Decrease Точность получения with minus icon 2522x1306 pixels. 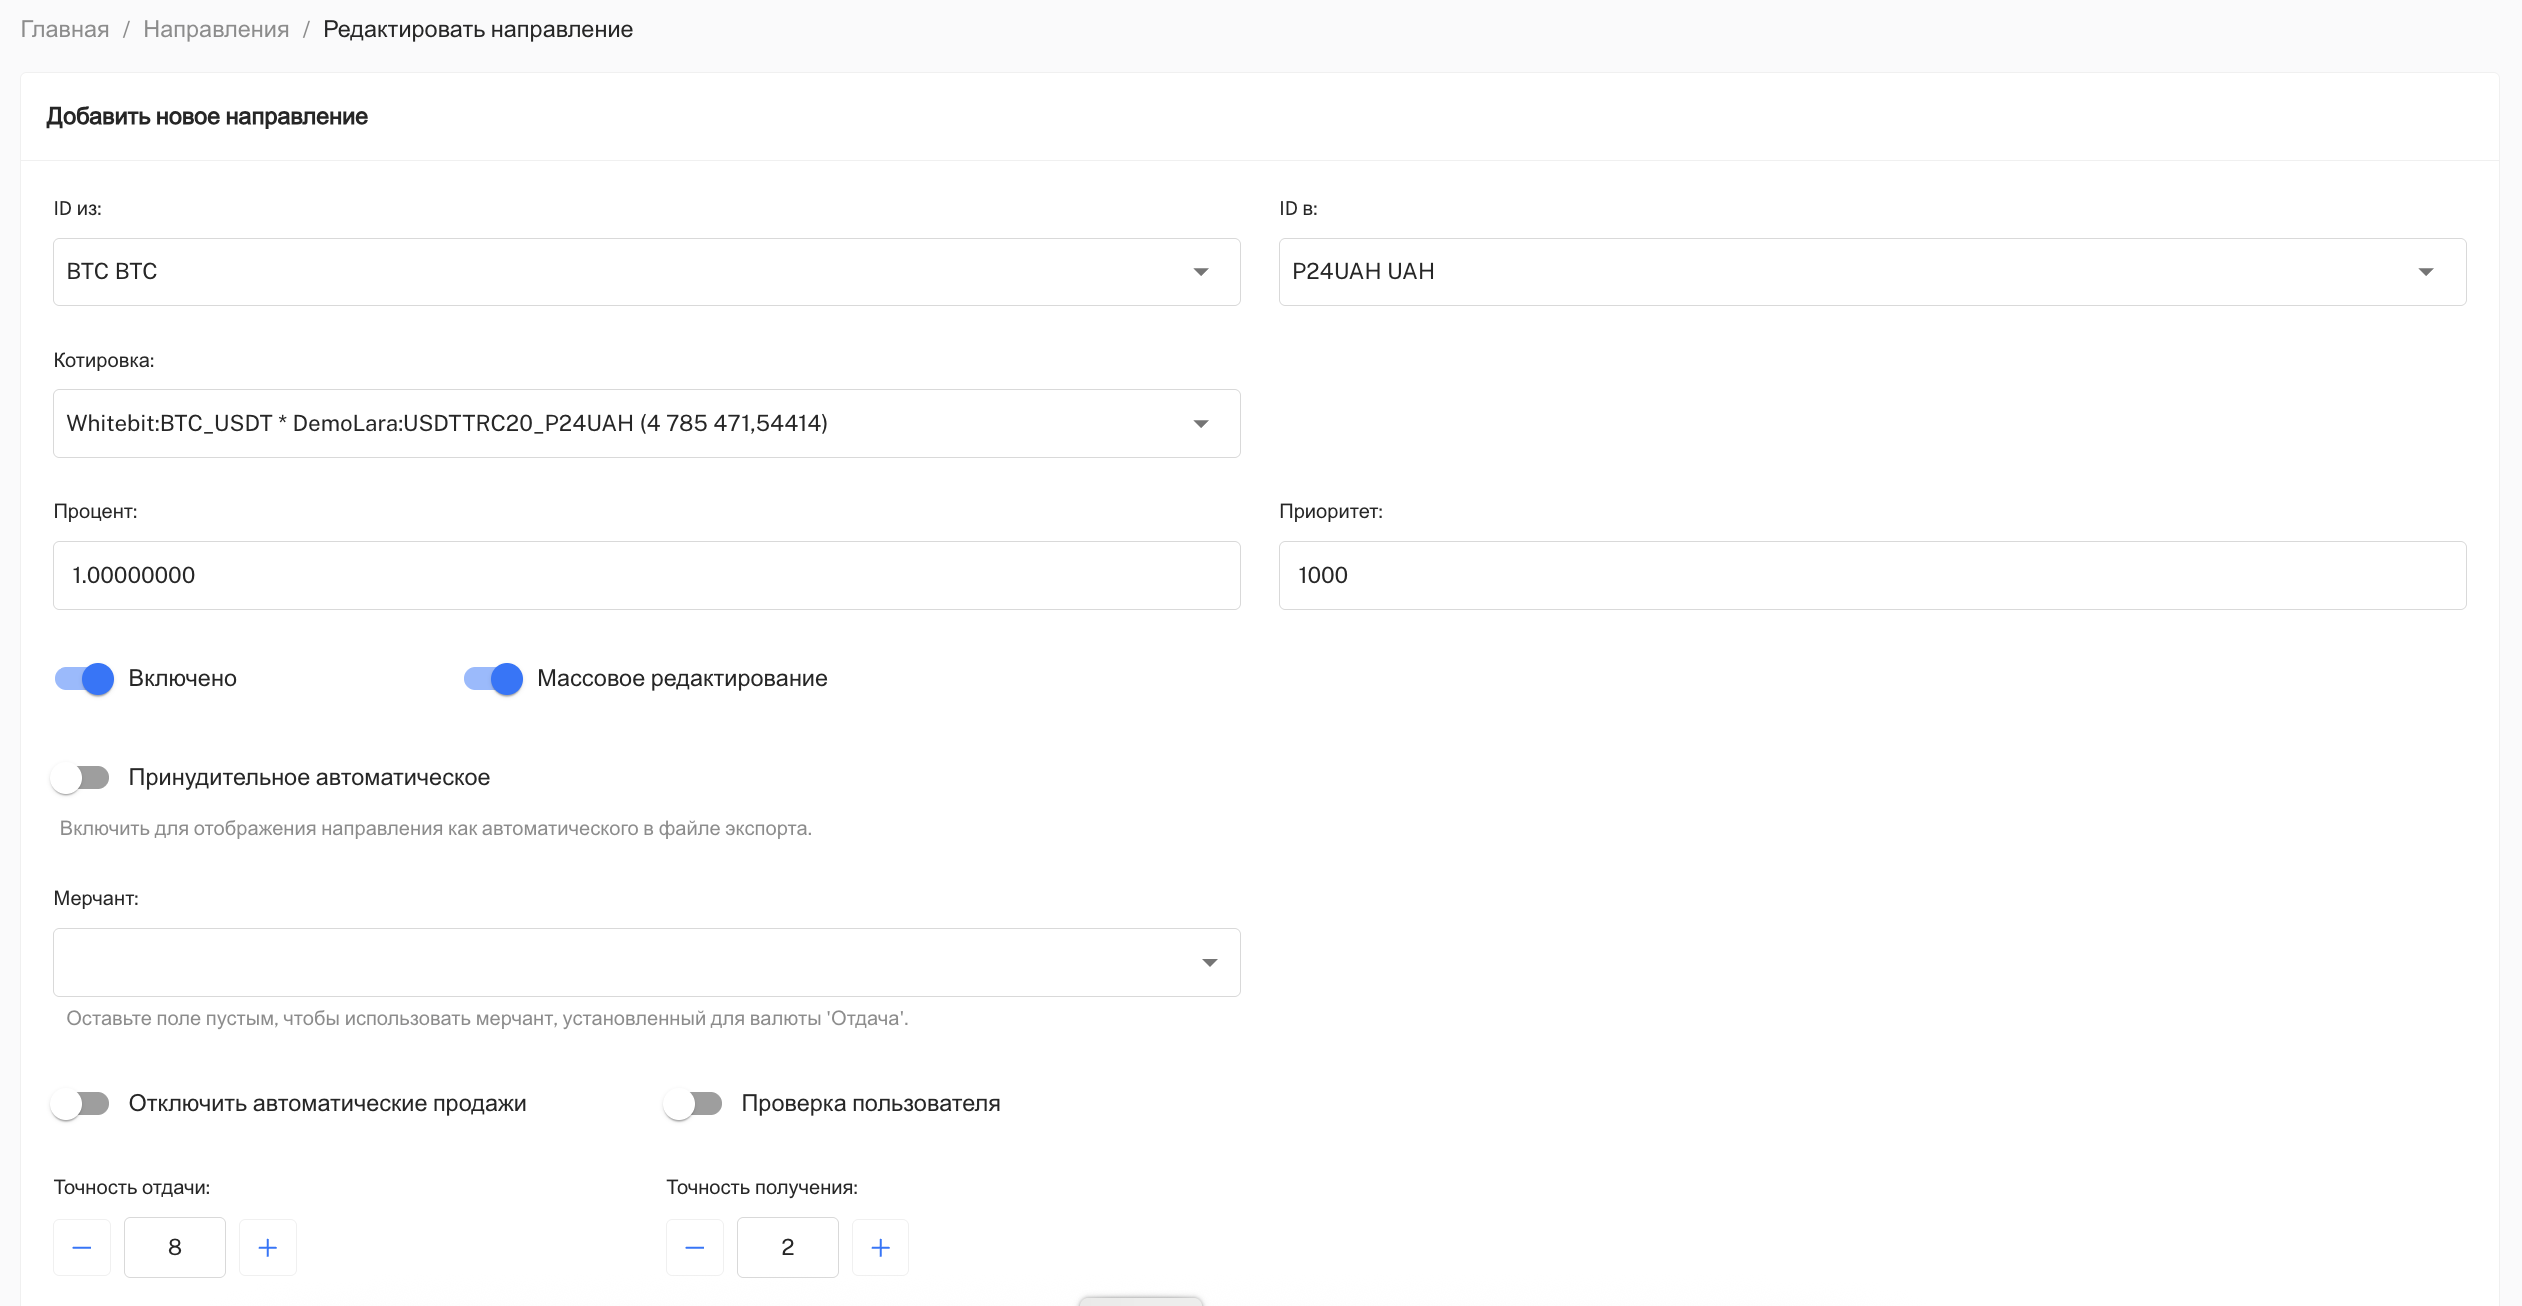pos(695,1247)
